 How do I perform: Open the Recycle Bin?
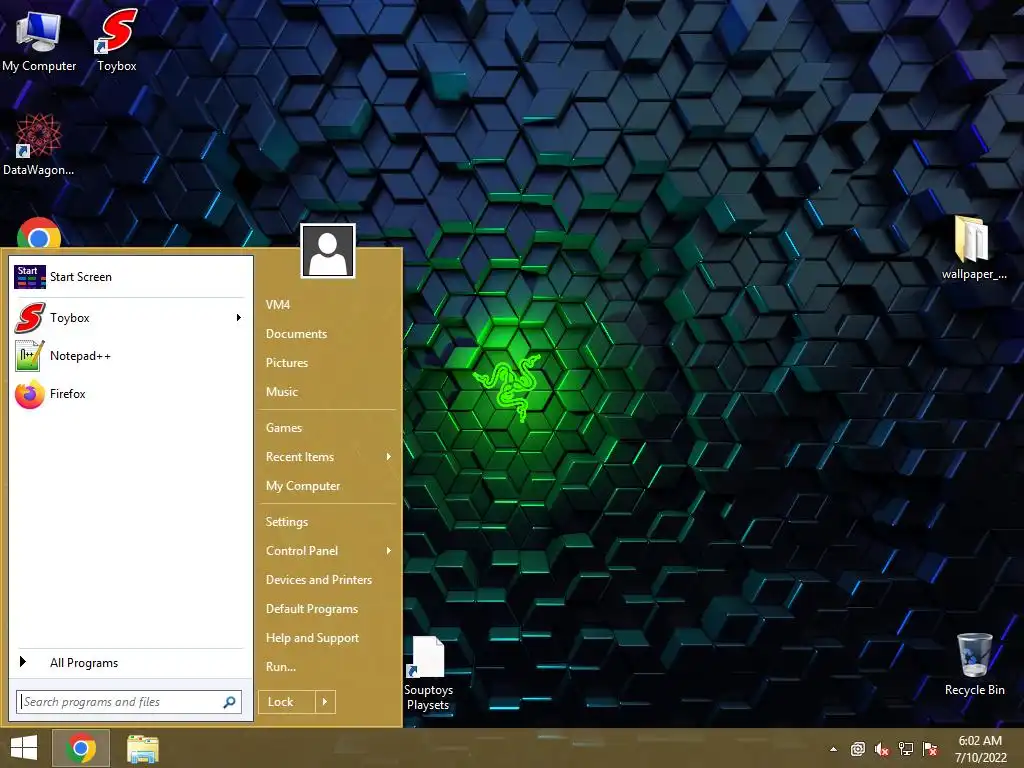[974, 664]
